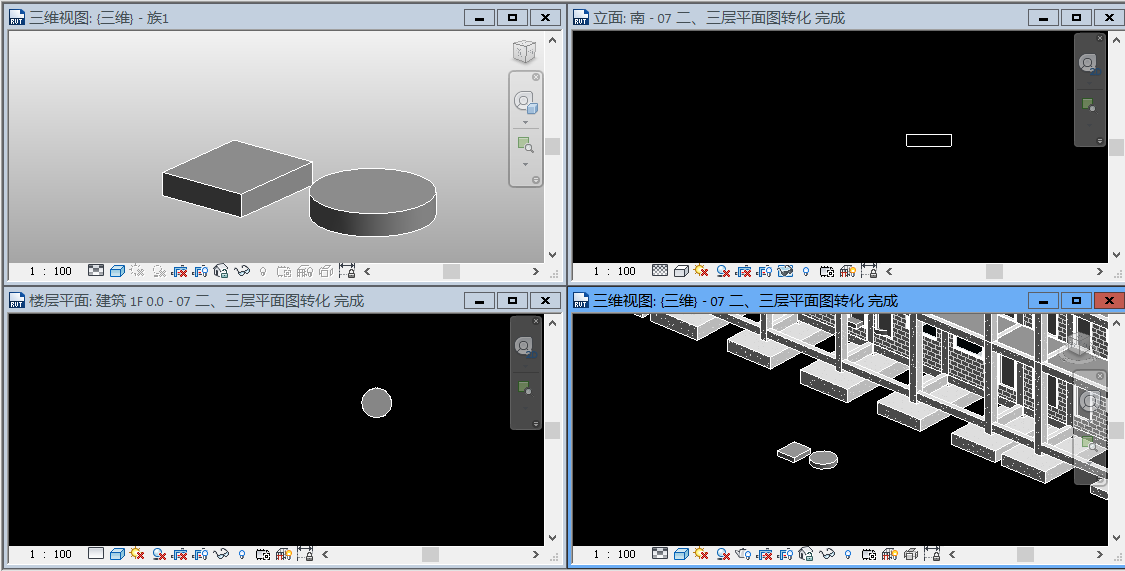Toggle Sun Path in south elevation view
Screen dimensions: 1125x571
701,270
